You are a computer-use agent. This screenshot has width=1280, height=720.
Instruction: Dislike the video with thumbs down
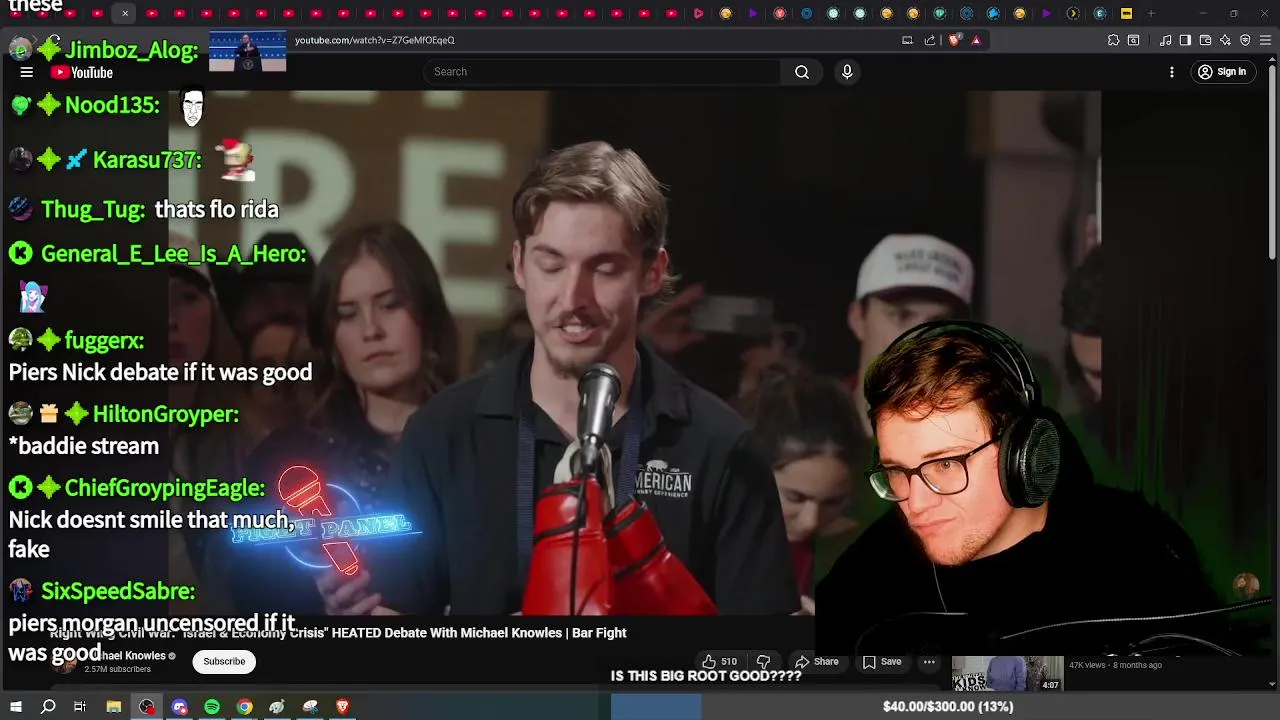click(x=763, y=661)
